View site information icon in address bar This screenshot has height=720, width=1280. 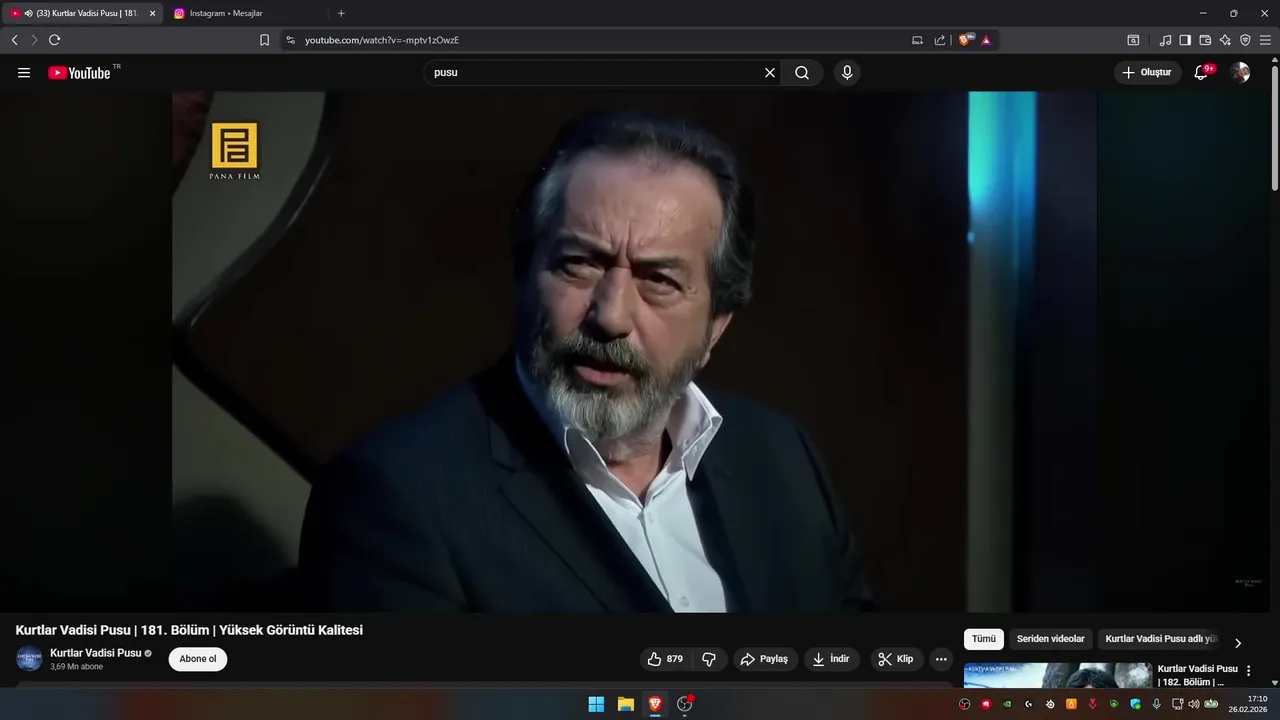click(290, 40)
